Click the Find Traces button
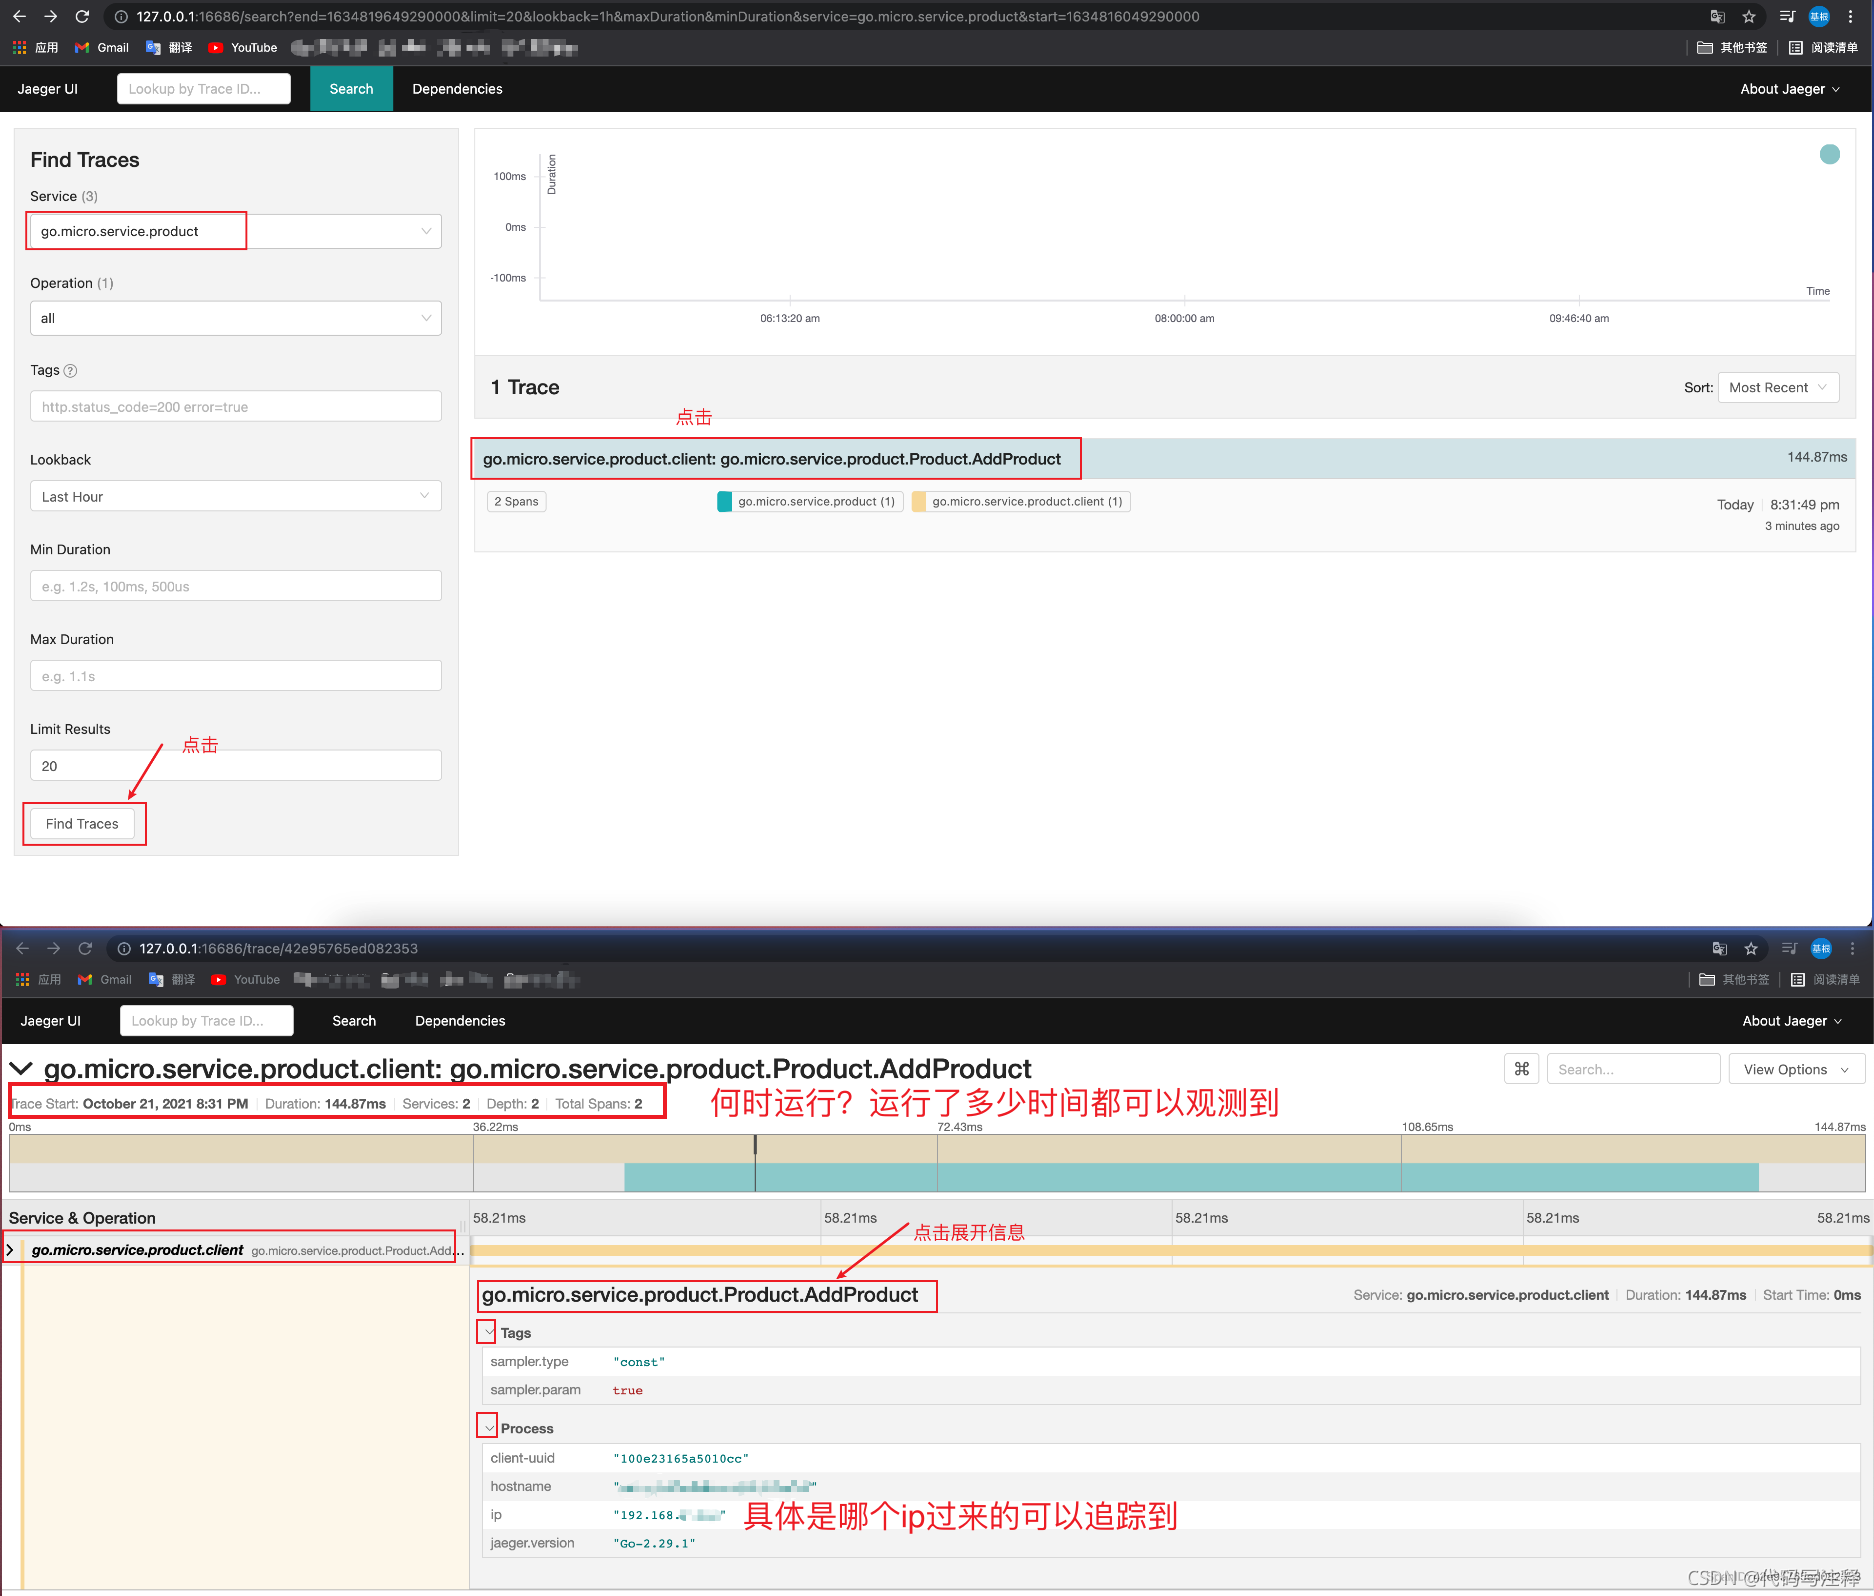The image size is (1874, 1596). pos(84,823)
